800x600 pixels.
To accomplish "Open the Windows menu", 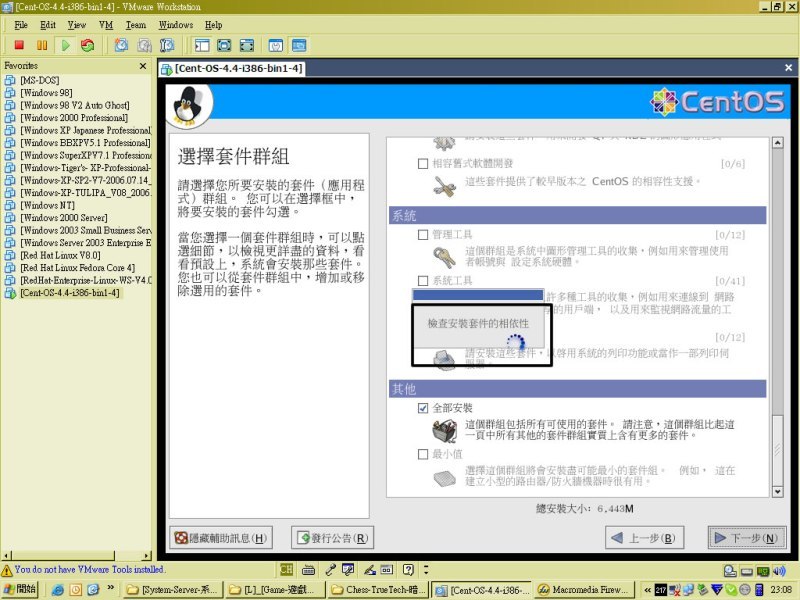I will tap(176, 24).
